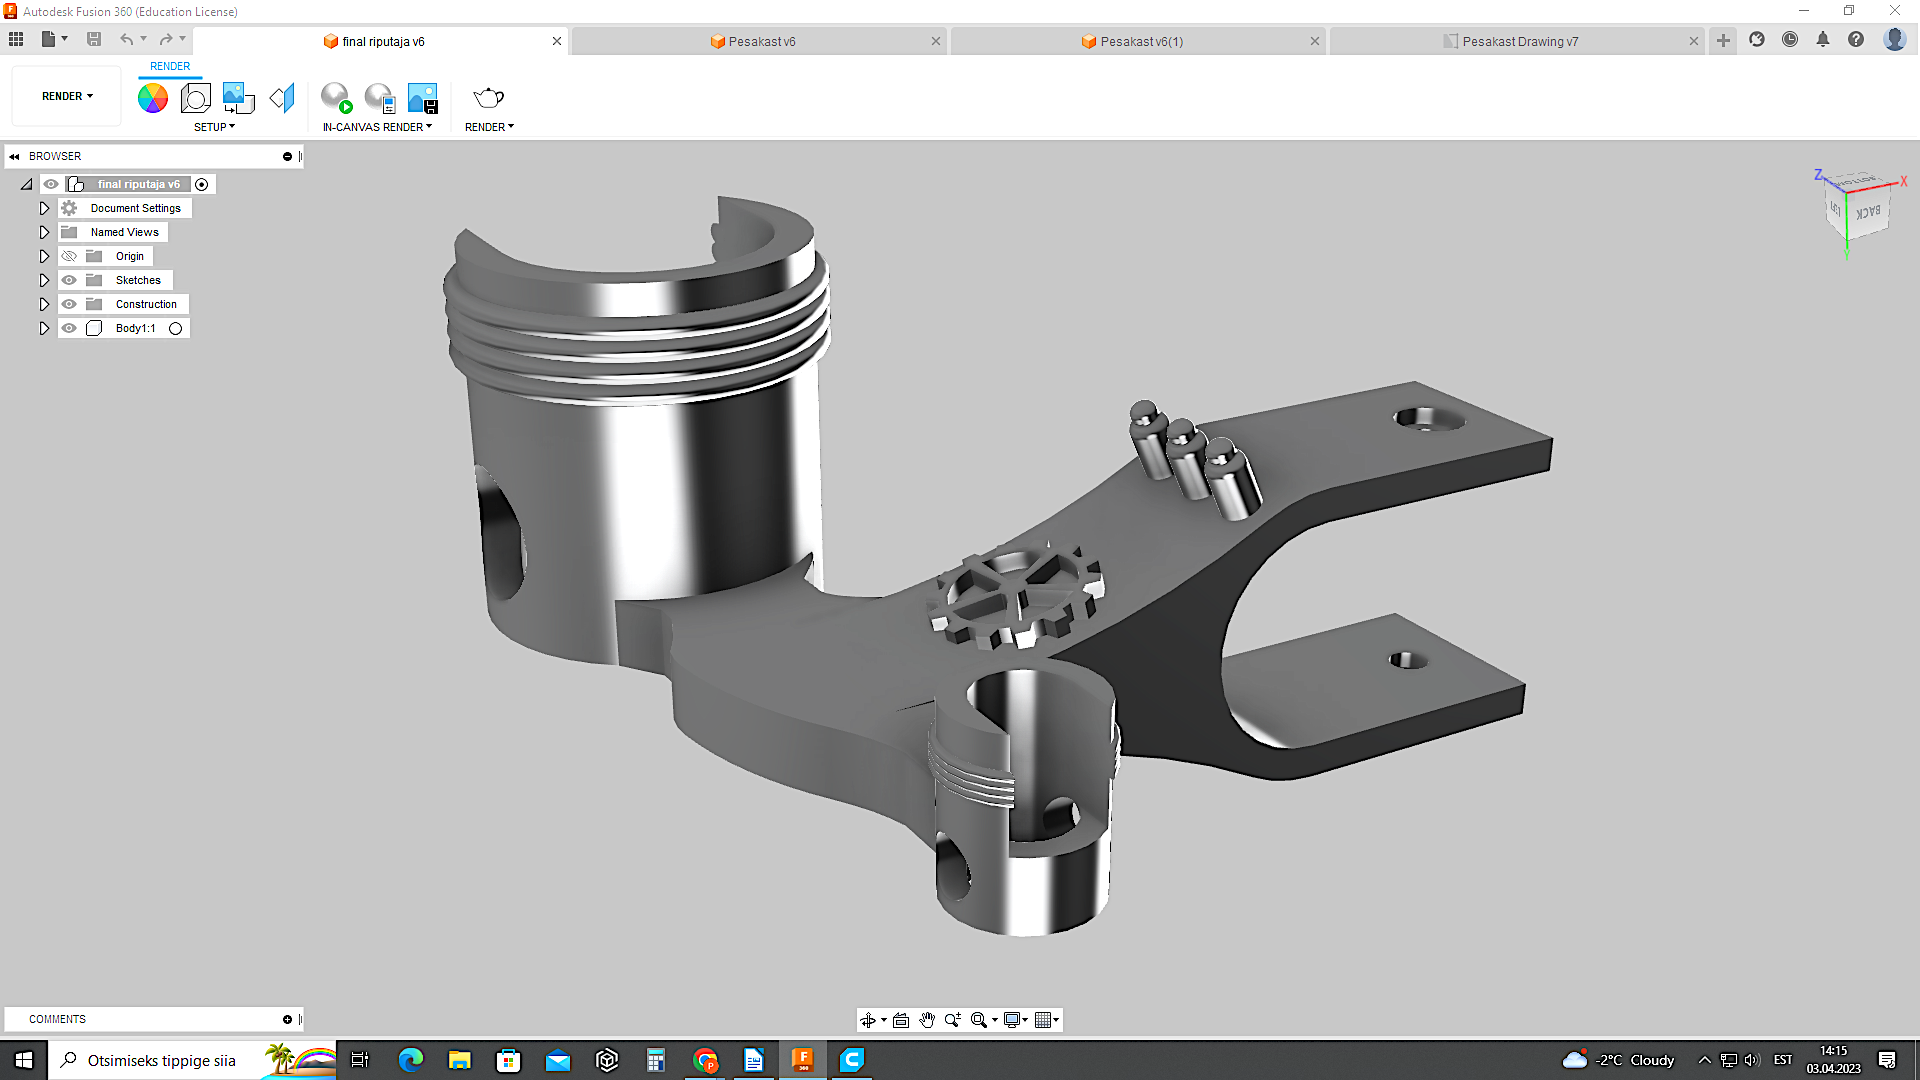1920x1080 pixels.
Task: Open the data panel grid icon
Action: click(x=16, y=39)
